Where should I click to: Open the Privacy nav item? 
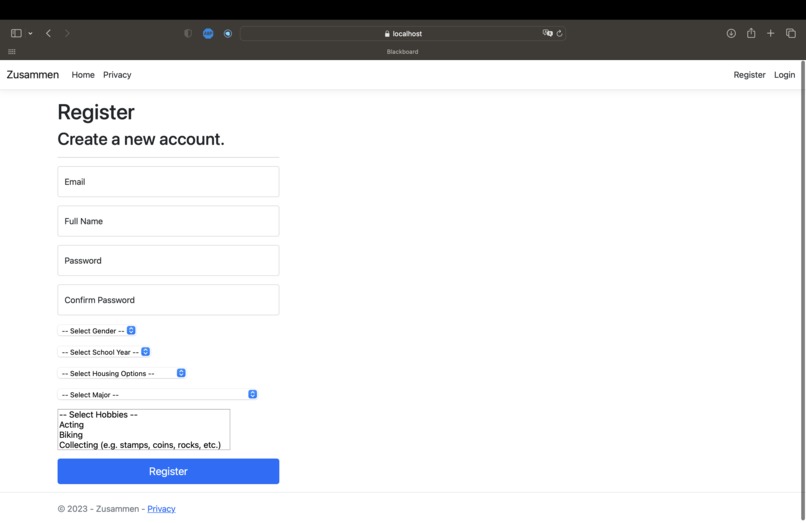click(117, 75)
